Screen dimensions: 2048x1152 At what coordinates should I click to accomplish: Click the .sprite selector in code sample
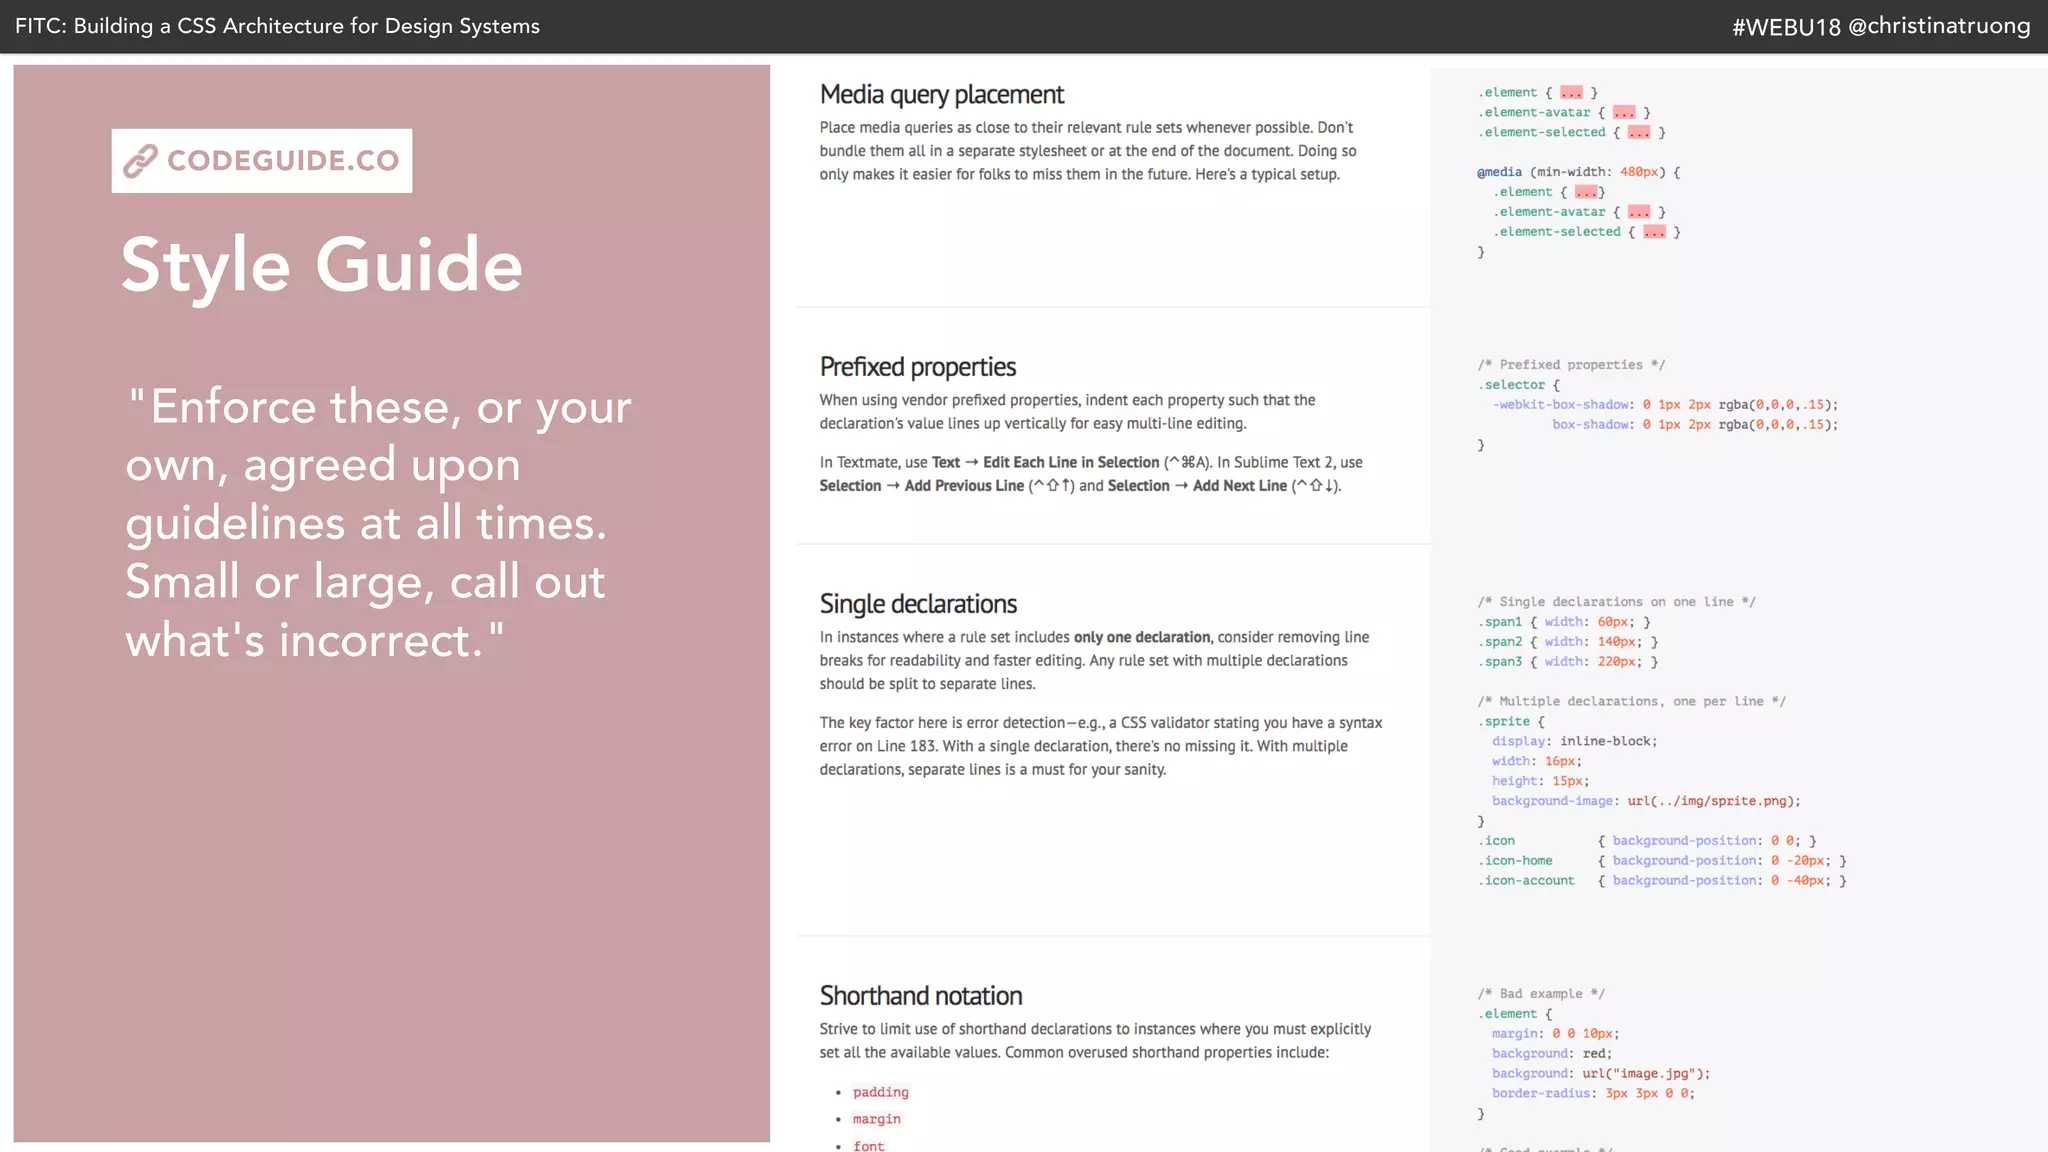pos(1505,721)
